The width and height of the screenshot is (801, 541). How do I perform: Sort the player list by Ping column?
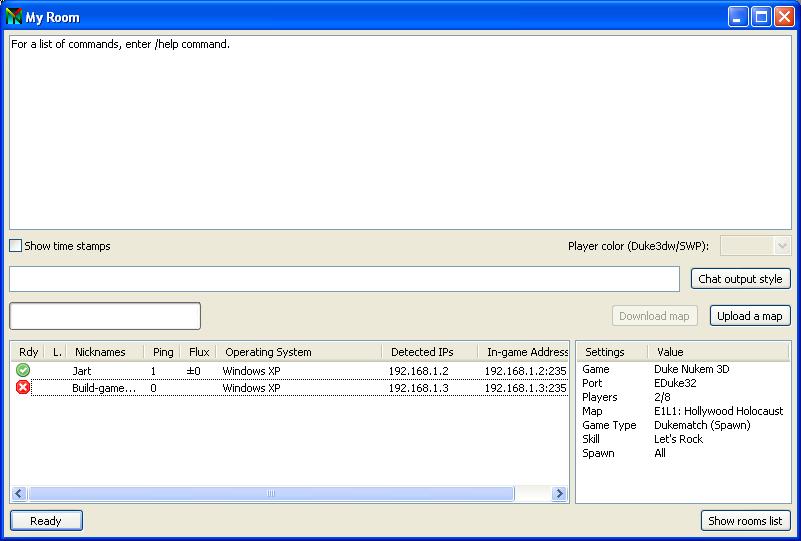pos(162,352)
